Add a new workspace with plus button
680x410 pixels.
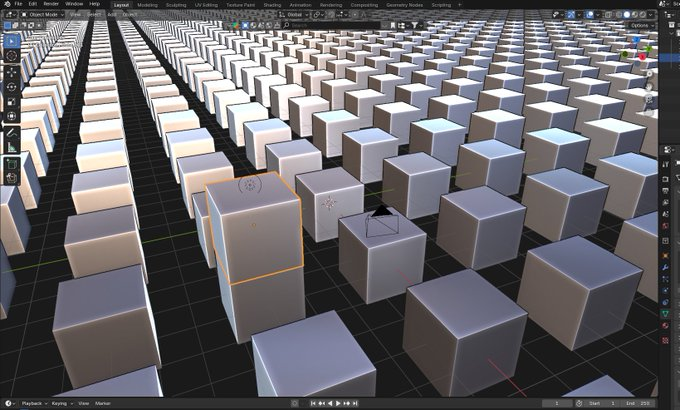[x=460, y=5]
